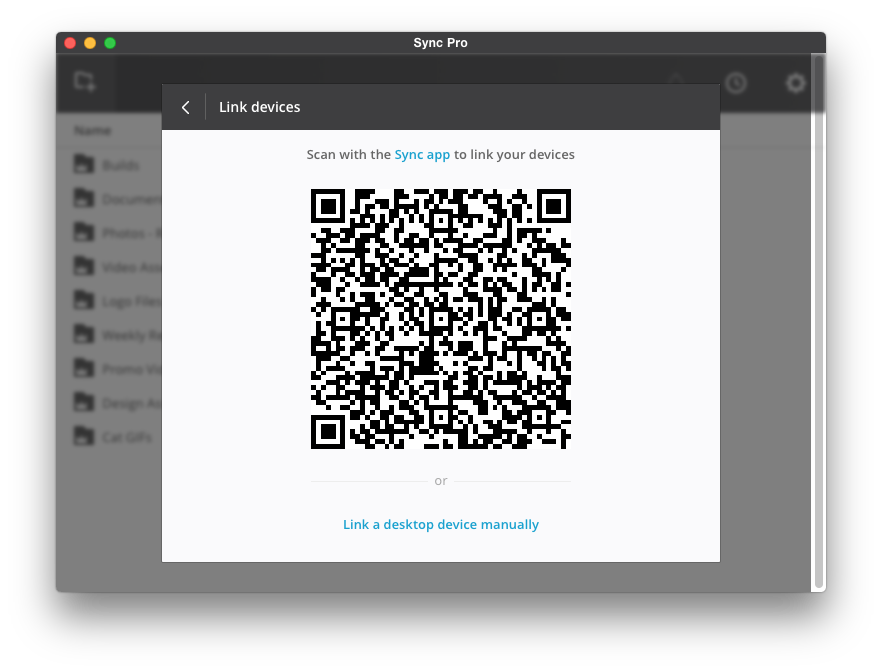882x672 pixels.
Task: Maximize the Sync Pro window with green button
Action: pyautogui.click(x=110, y=43)
